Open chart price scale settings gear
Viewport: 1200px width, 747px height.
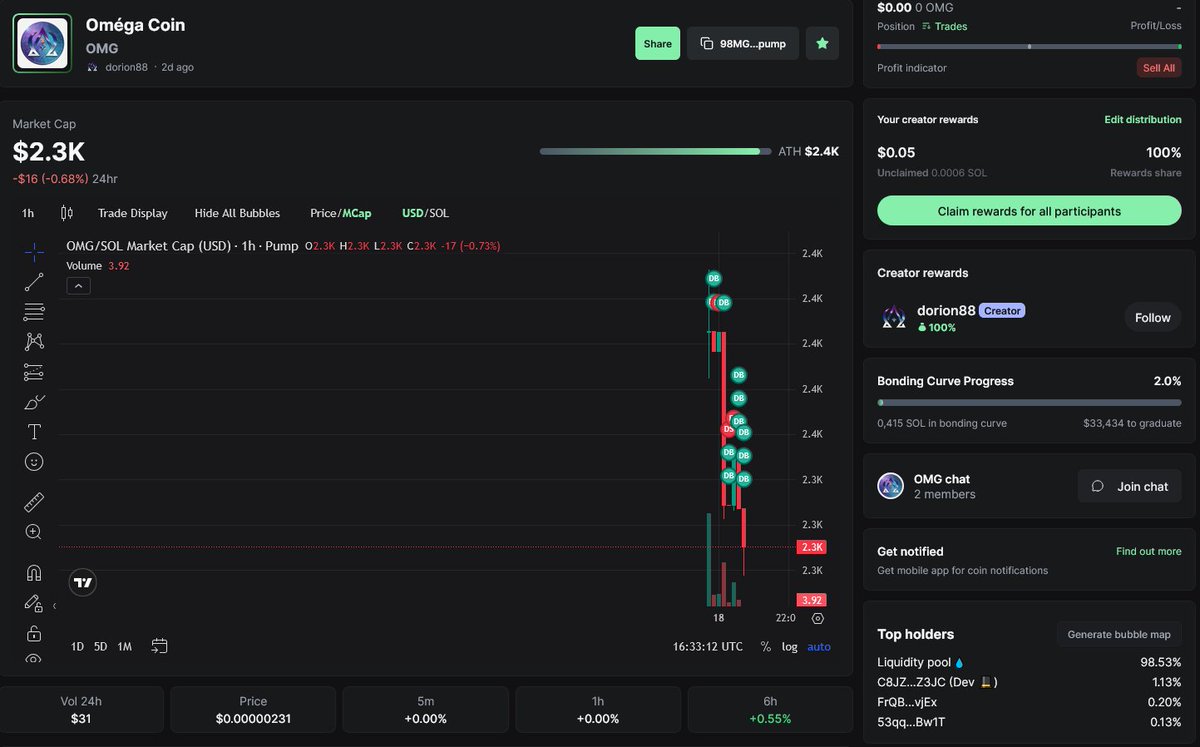(x=818, y=618)
